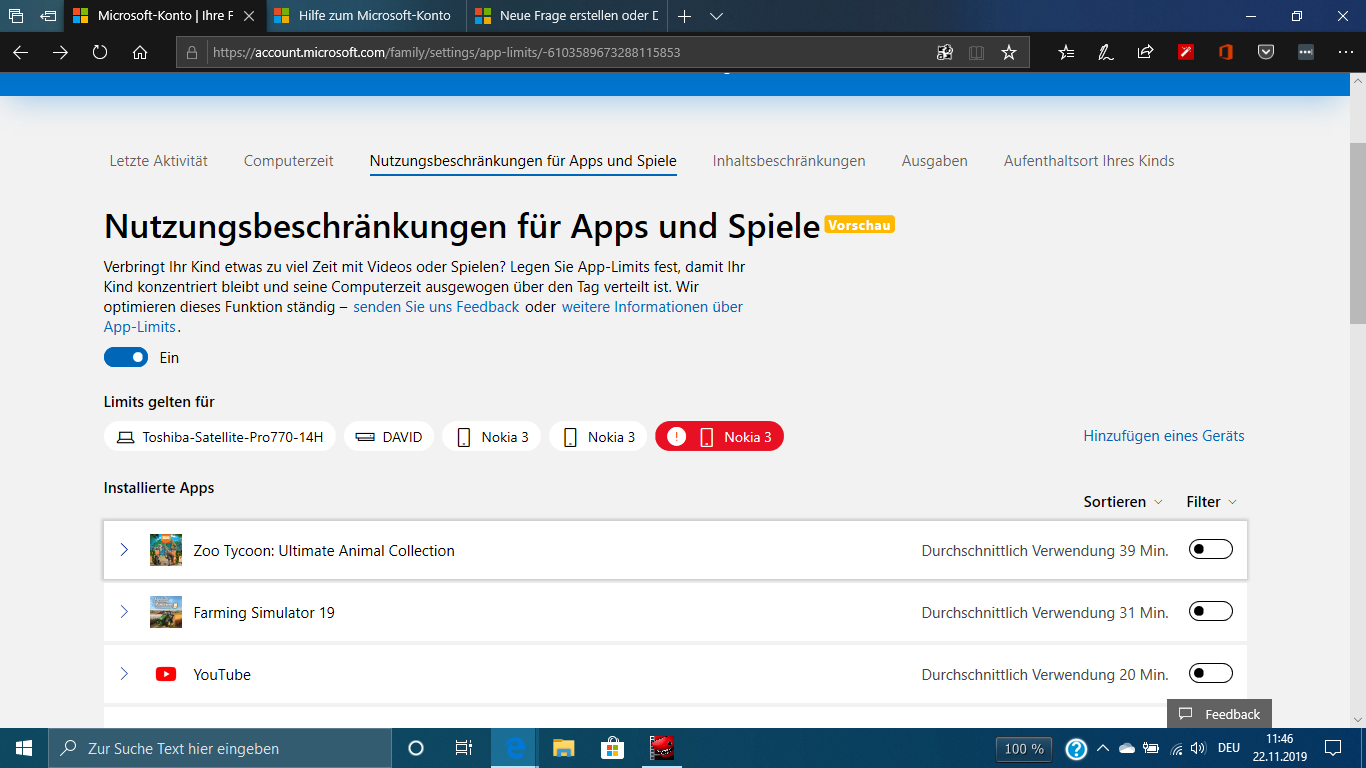This screenshot has height=768, width=1366.
Task: Open Aufenthaltsort Ihres Kinds tab
Action: point(1089,161)
